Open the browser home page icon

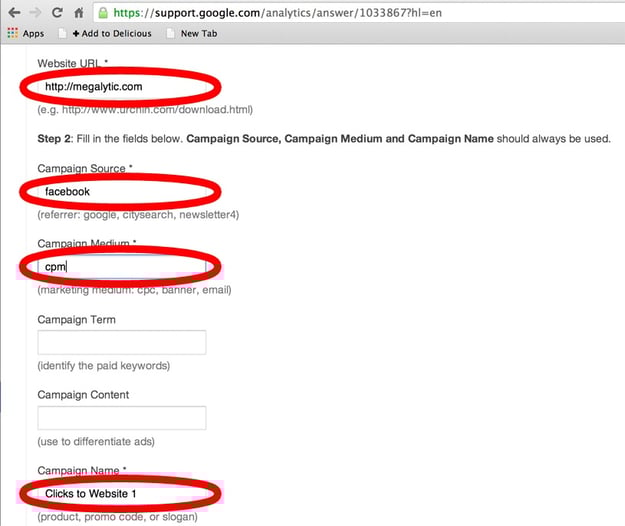pos(79,13)
